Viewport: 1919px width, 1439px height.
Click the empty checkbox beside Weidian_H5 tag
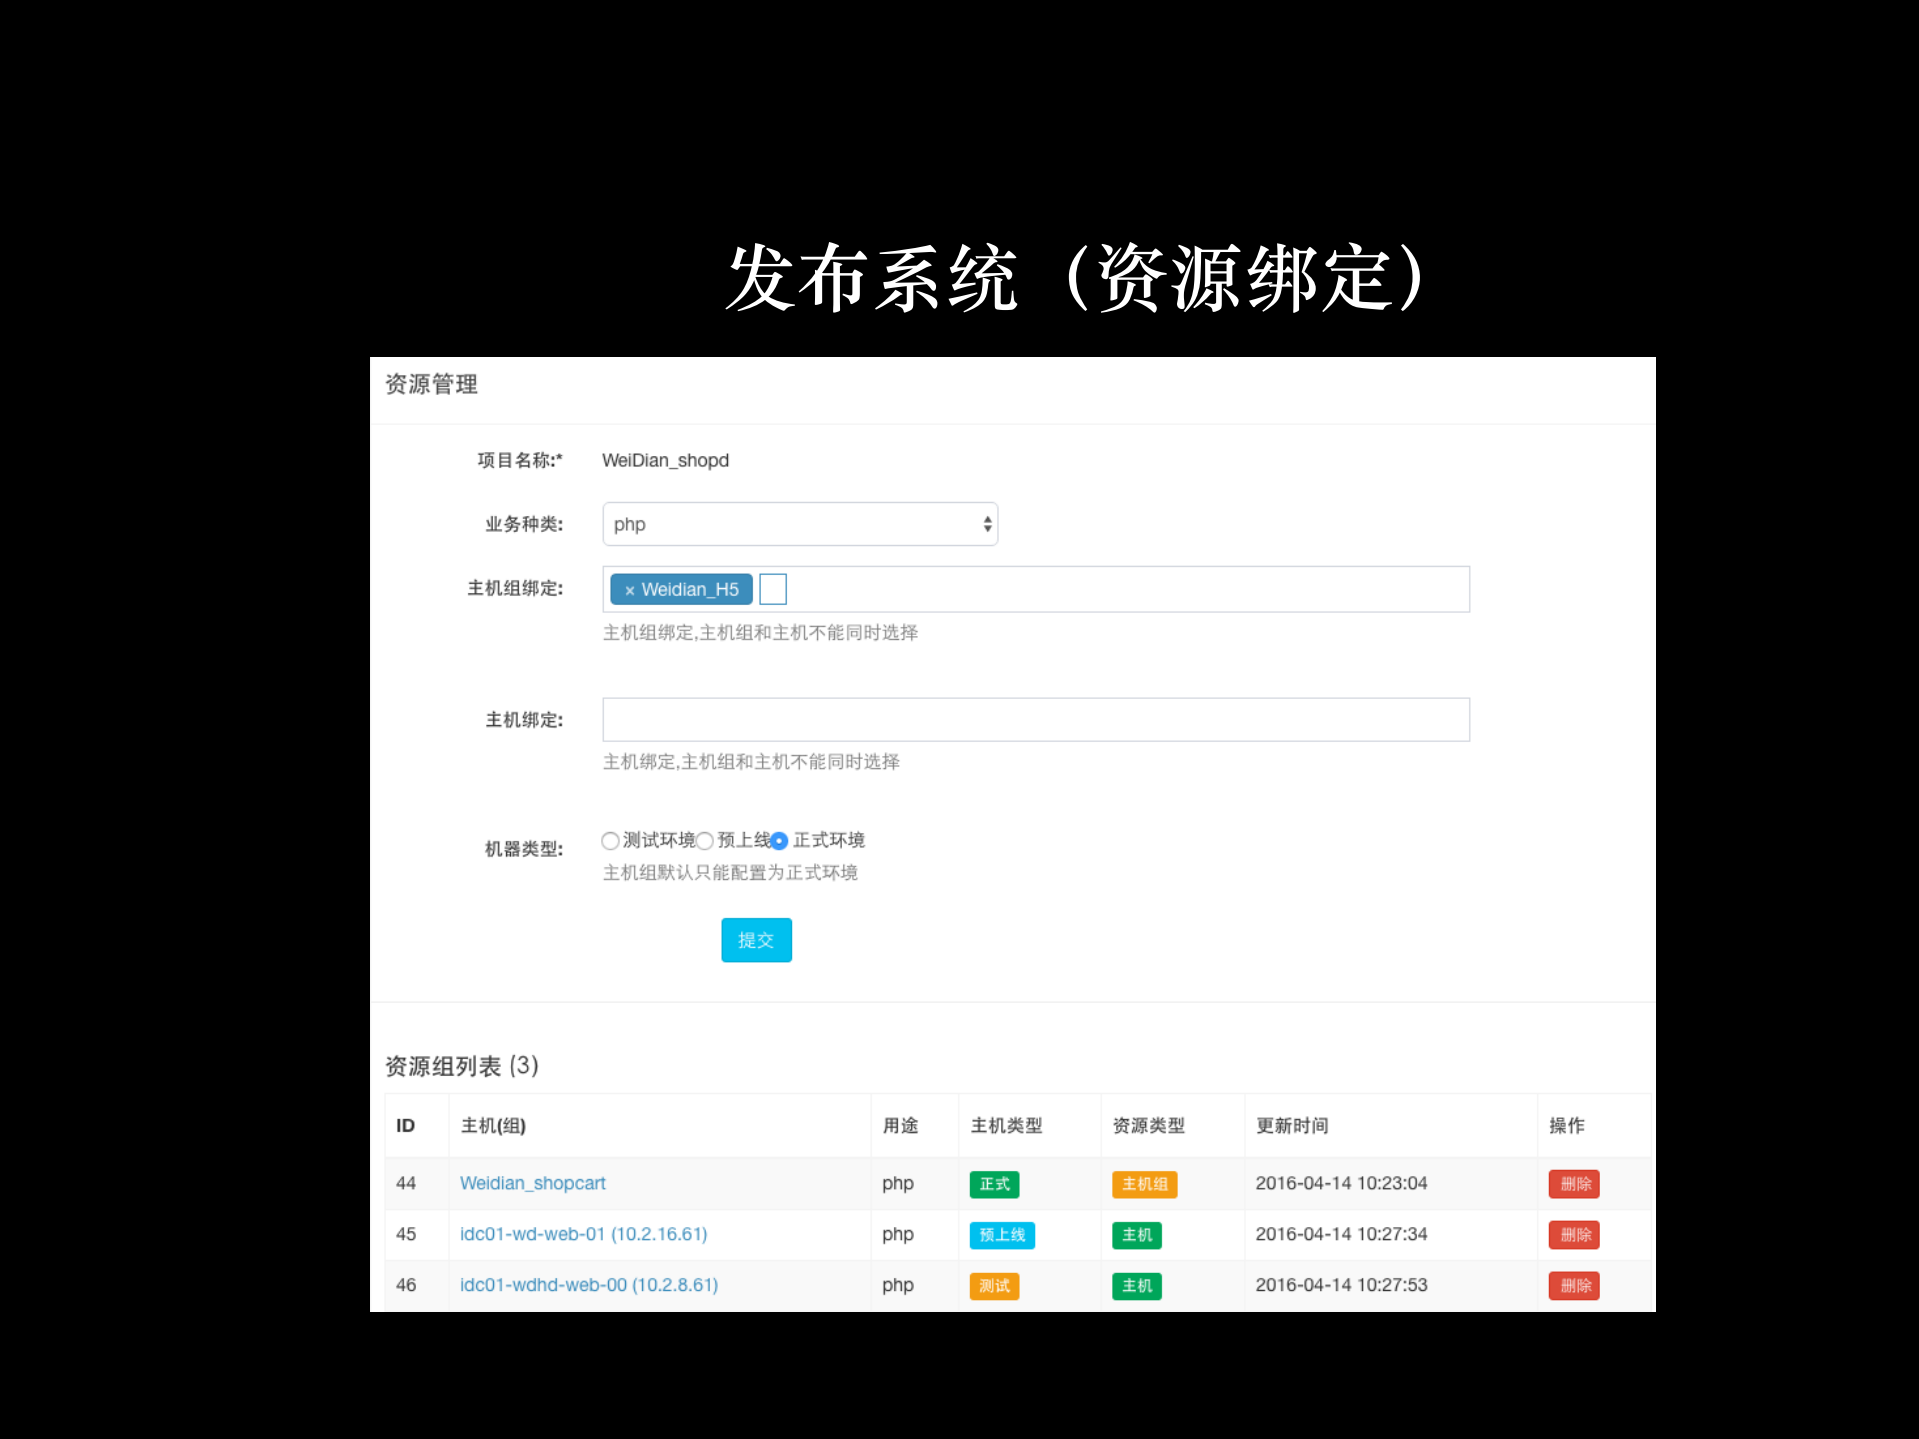(x=773, y=589)
